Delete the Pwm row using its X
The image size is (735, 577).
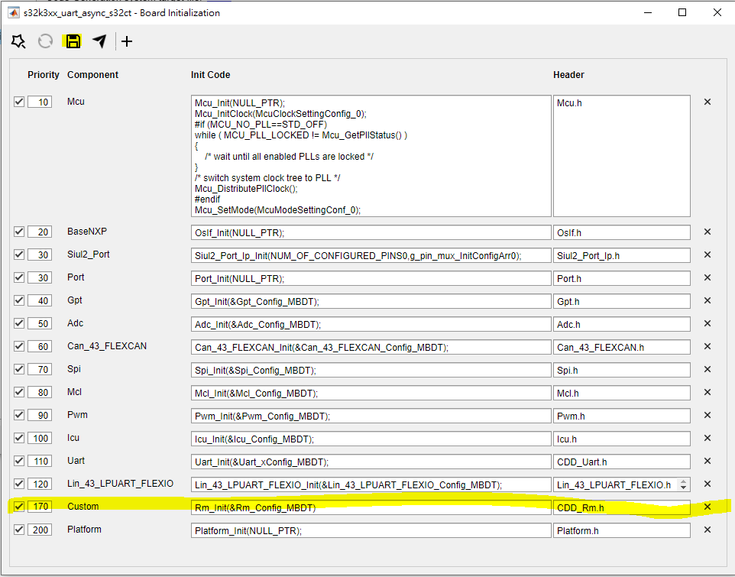click(707, 415)
